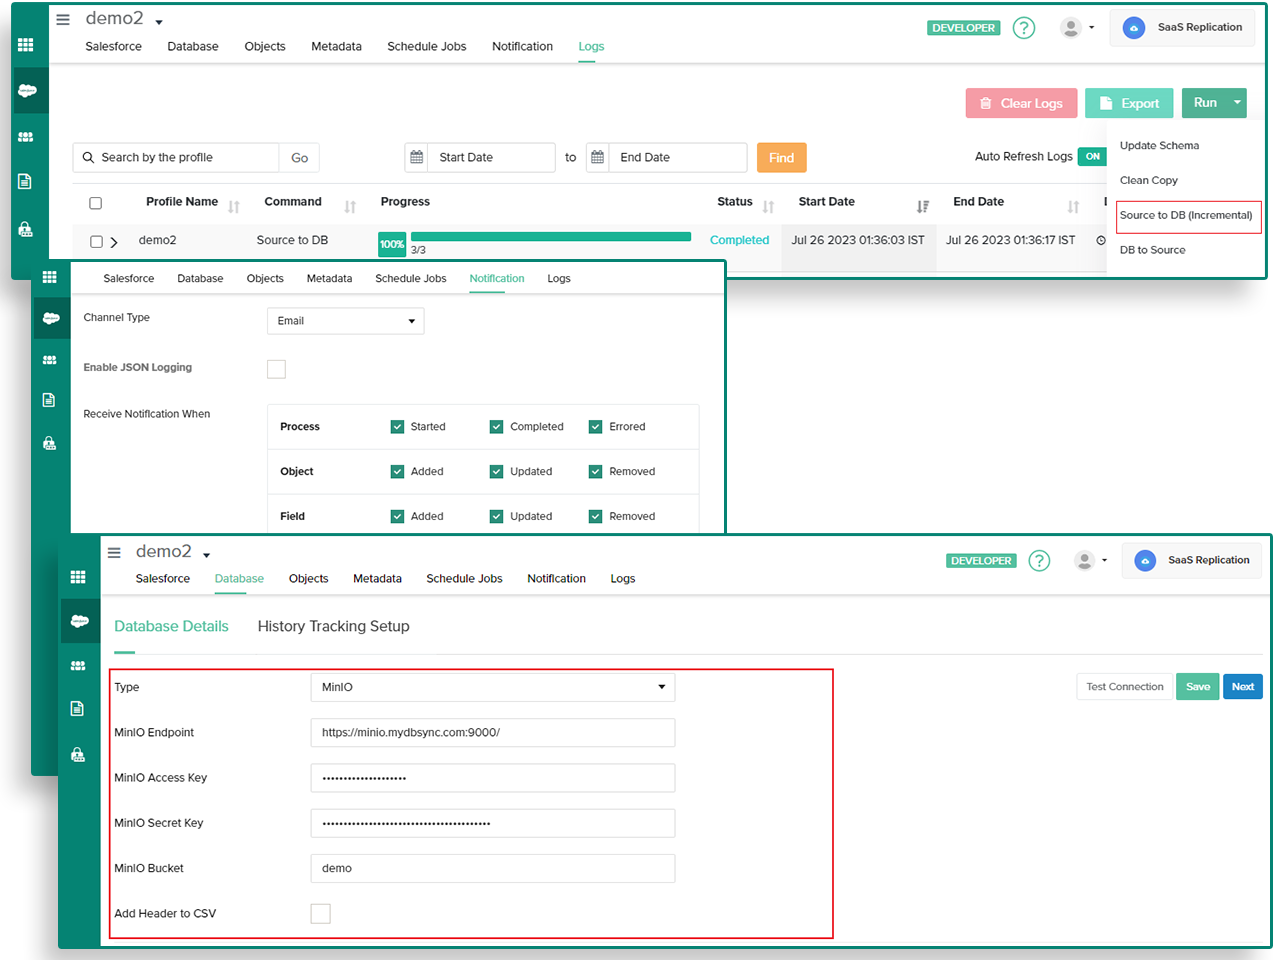
Task: Open demo2 profile dropdown in Database window
Action: tap(207, 555)
